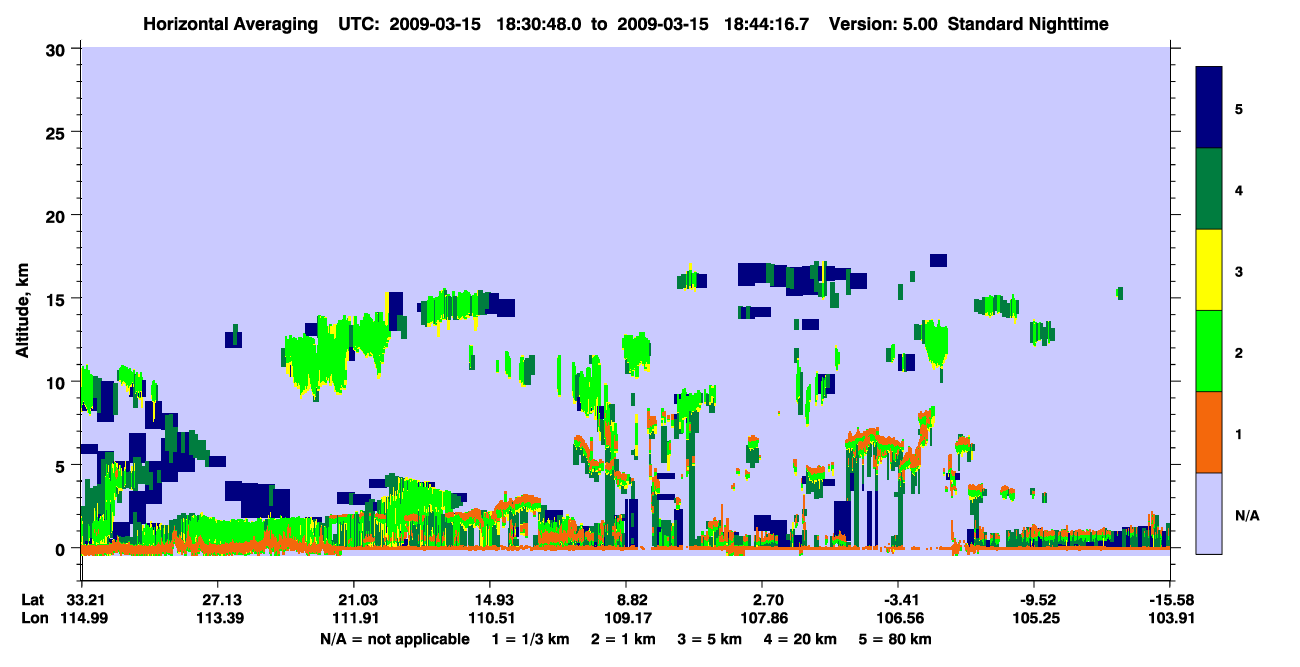Click the orange level 1 colorbar segment
The height and width of the screenshot is (667, 1300).
pyautogui.click(x=1209, y=432)
